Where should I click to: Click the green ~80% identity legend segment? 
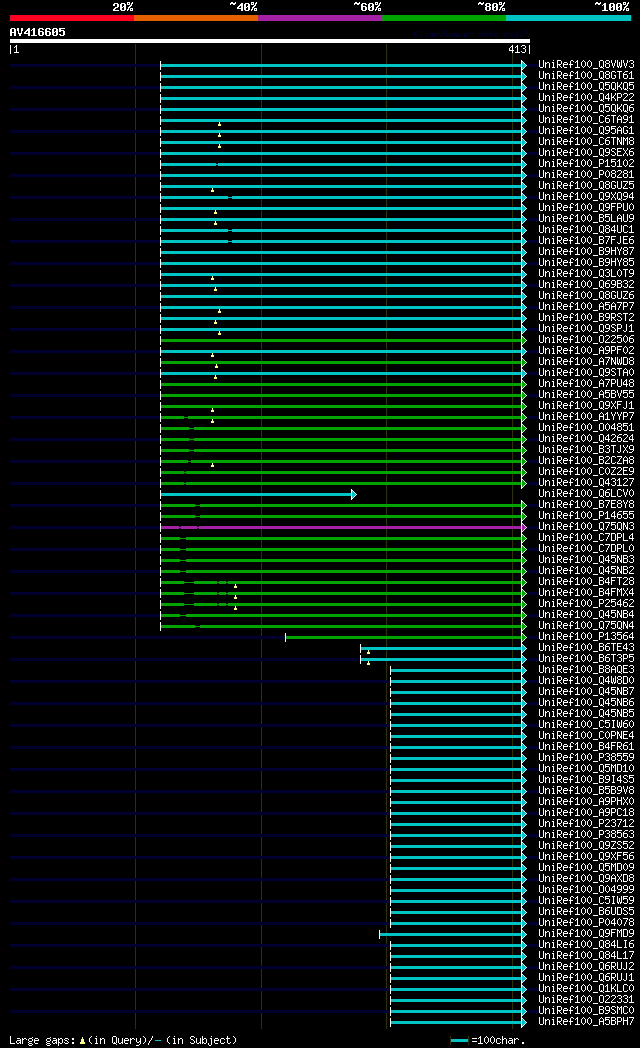(444, 18)
